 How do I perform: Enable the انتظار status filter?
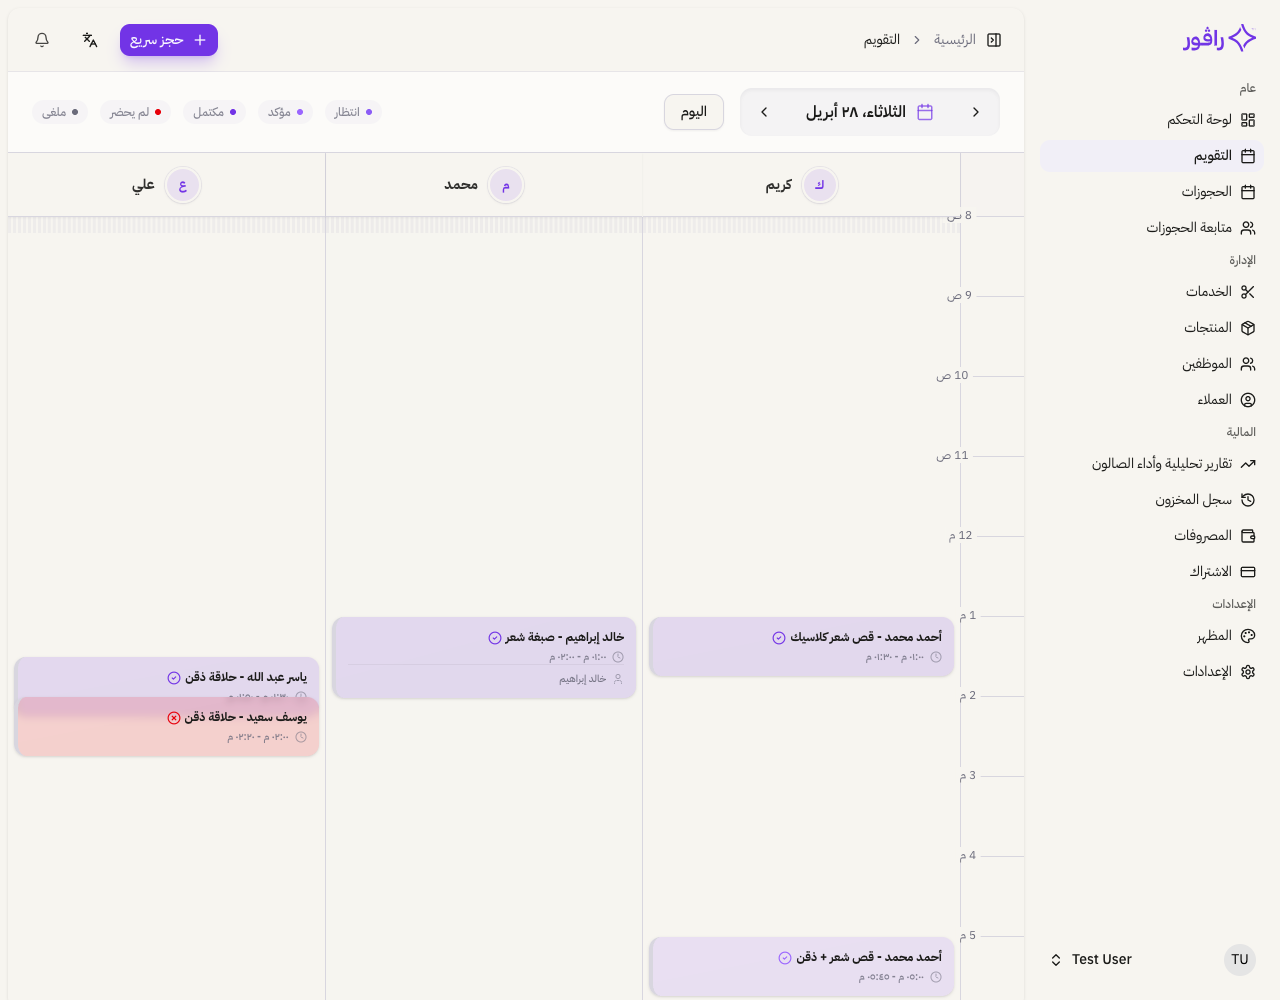coord(353,112)
